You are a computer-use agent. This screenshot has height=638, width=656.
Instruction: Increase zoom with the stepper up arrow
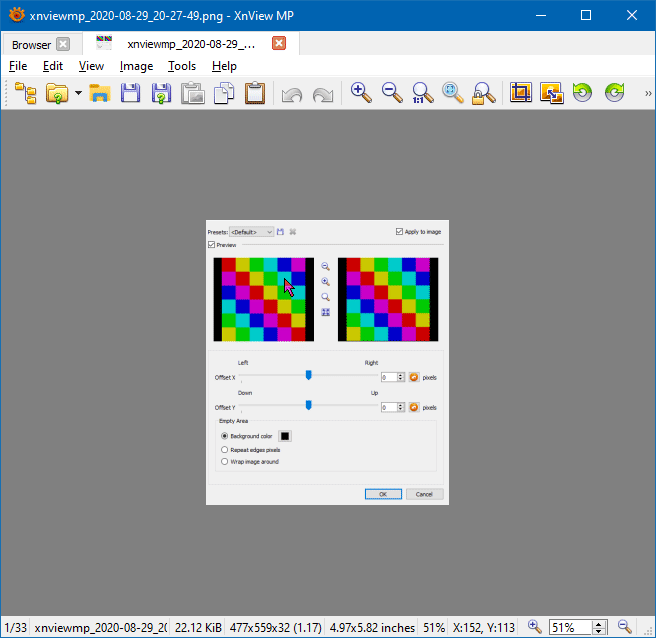599,624
